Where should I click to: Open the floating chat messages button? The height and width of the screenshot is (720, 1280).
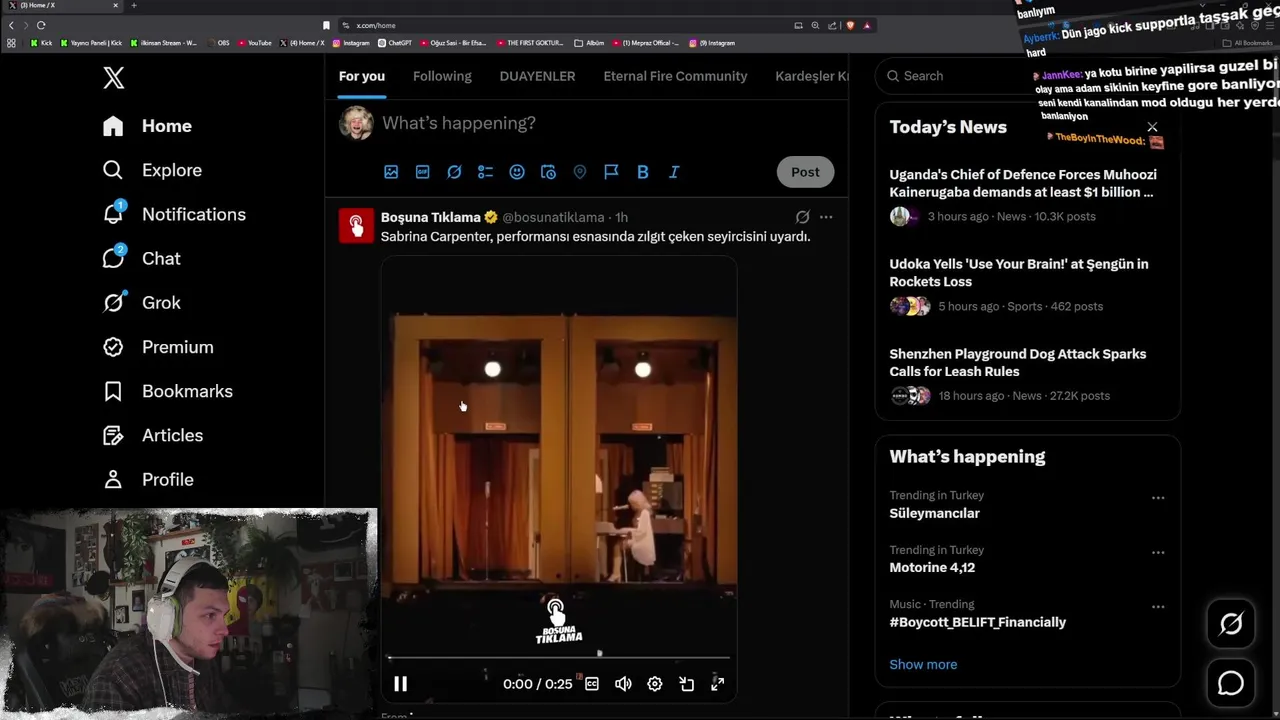[1231, 683]
